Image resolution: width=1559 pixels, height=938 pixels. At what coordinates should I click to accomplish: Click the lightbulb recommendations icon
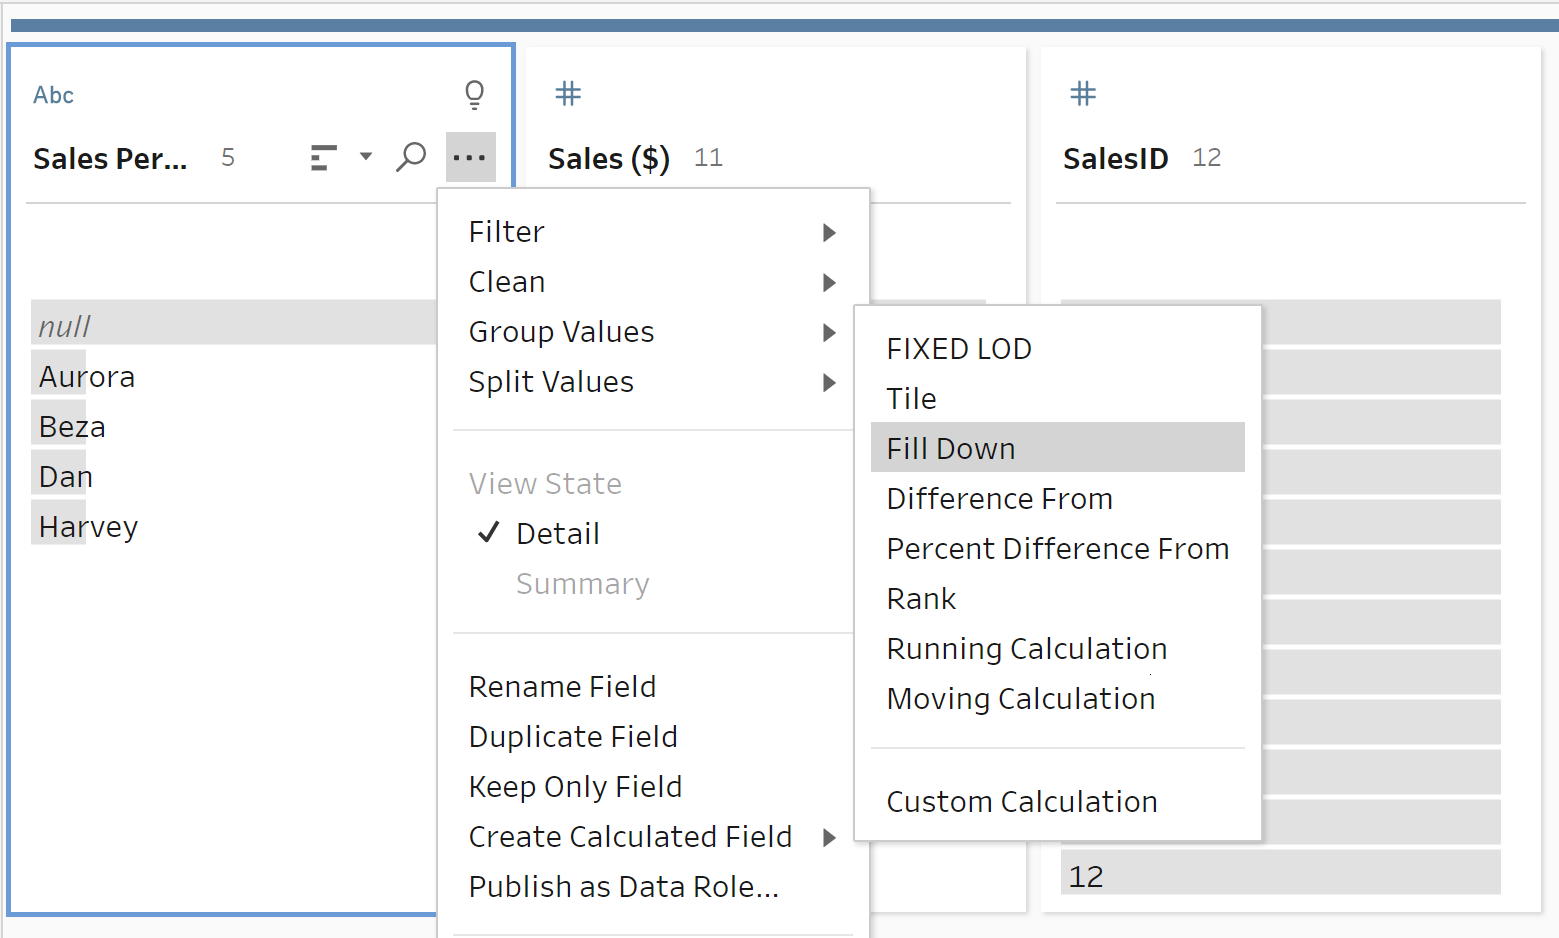475,94
